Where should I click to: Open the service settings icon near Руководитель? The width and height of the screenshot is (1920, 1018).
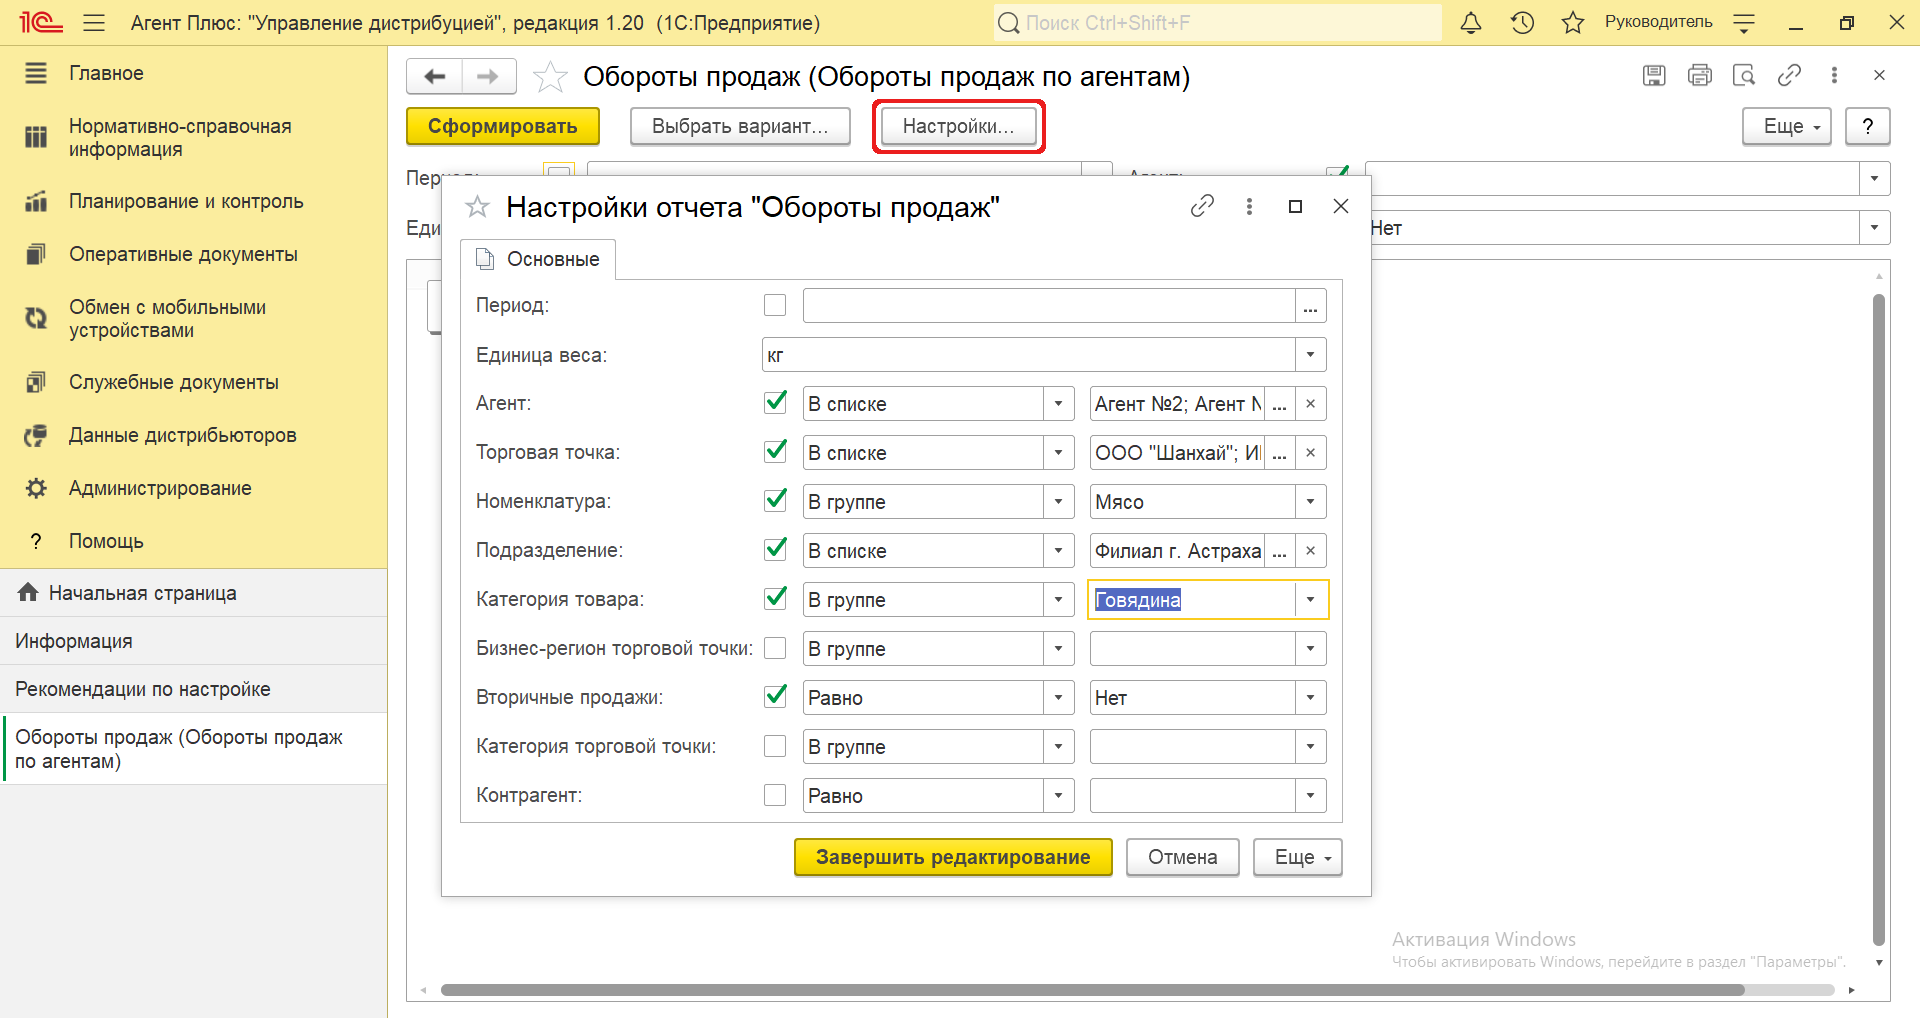tap(1743, 22)
